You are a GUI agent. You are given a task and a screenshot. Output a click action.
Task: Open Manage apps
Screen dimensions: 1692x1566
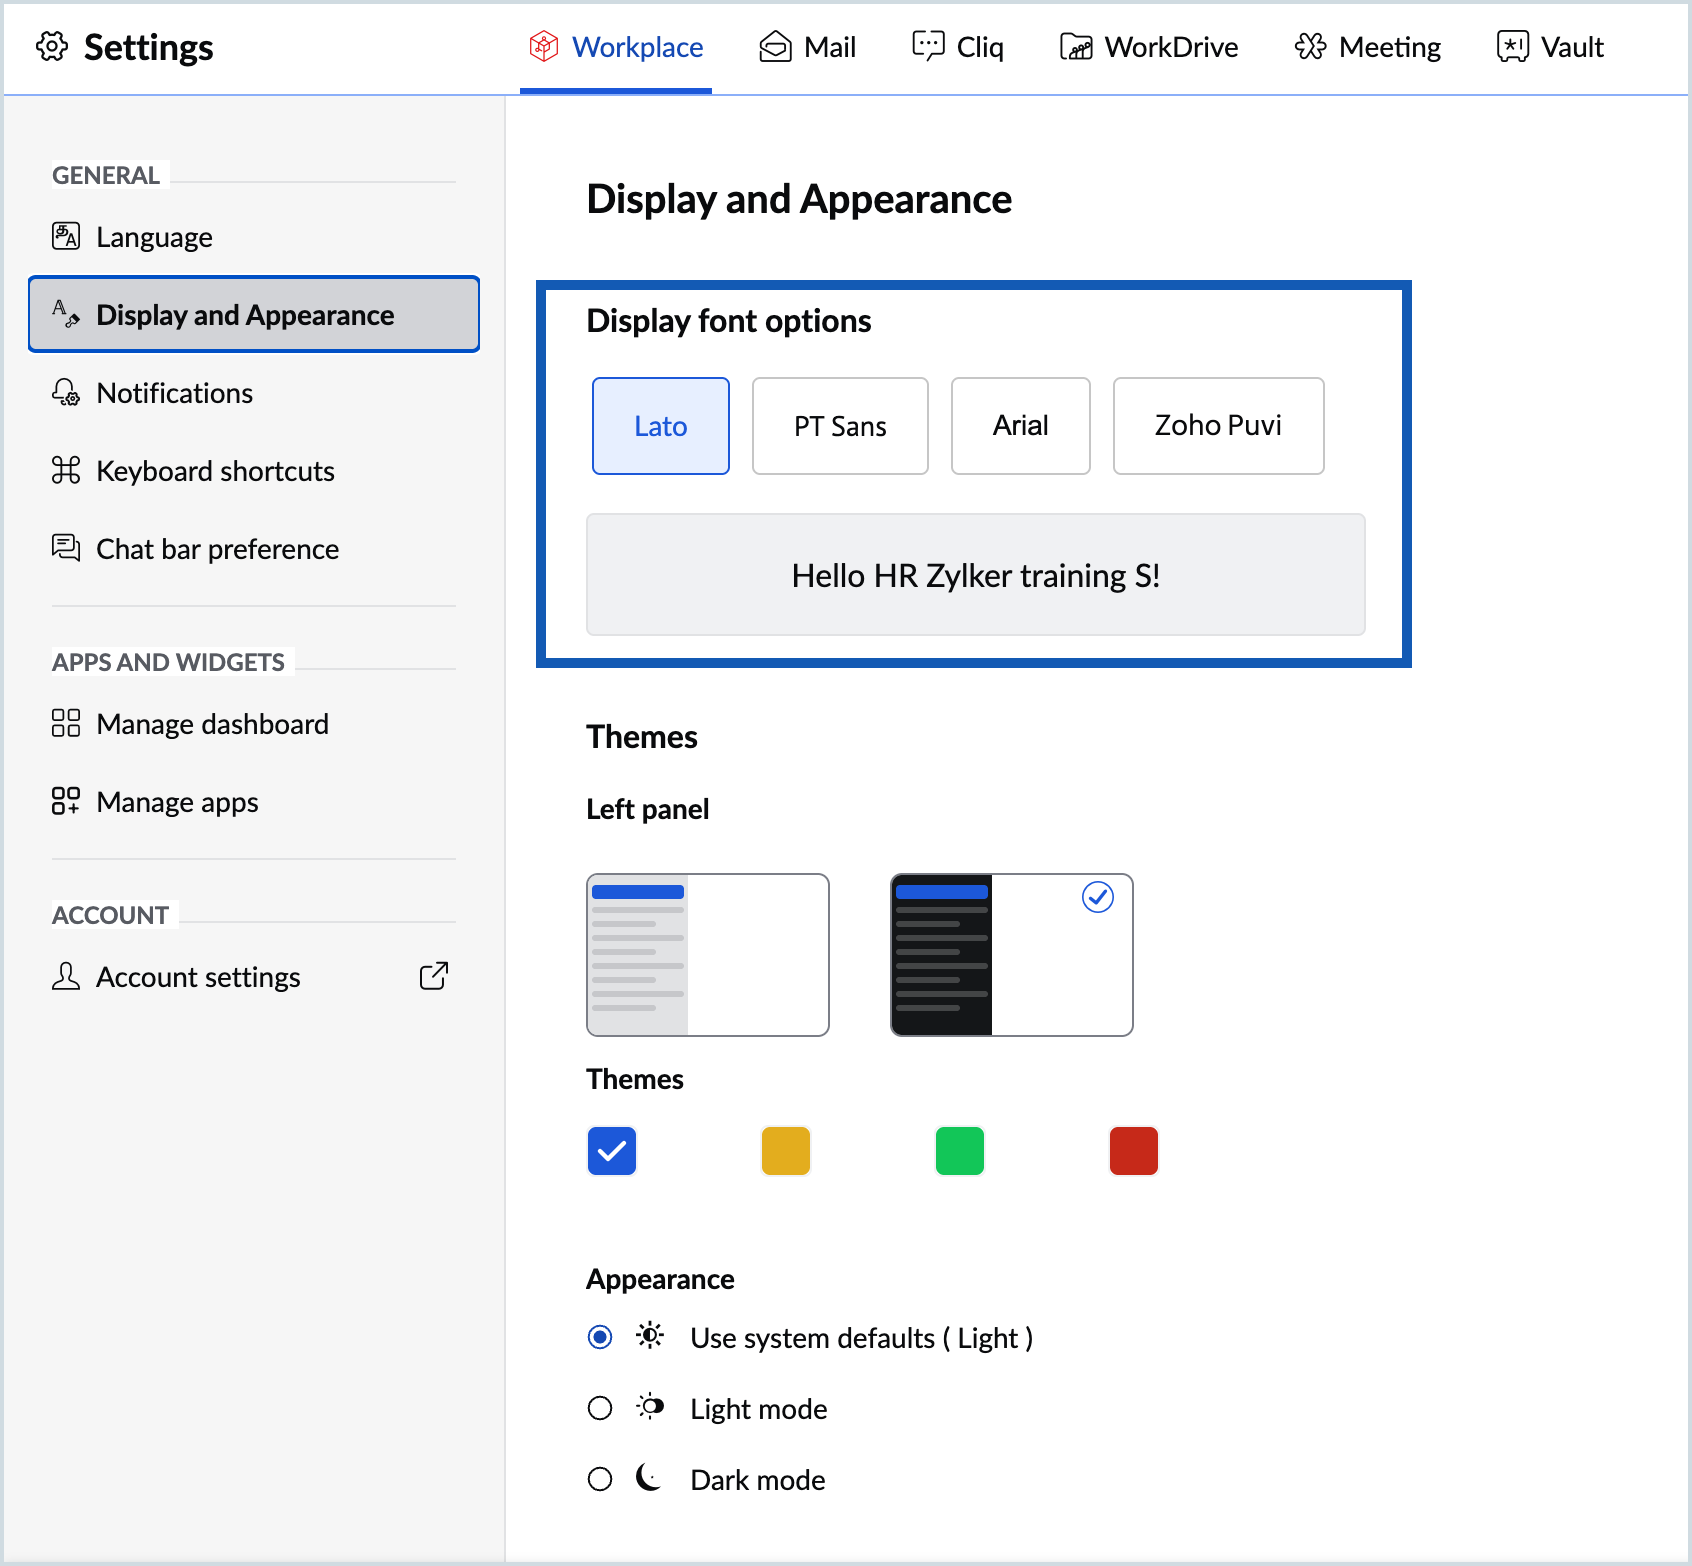coord(254,801)
